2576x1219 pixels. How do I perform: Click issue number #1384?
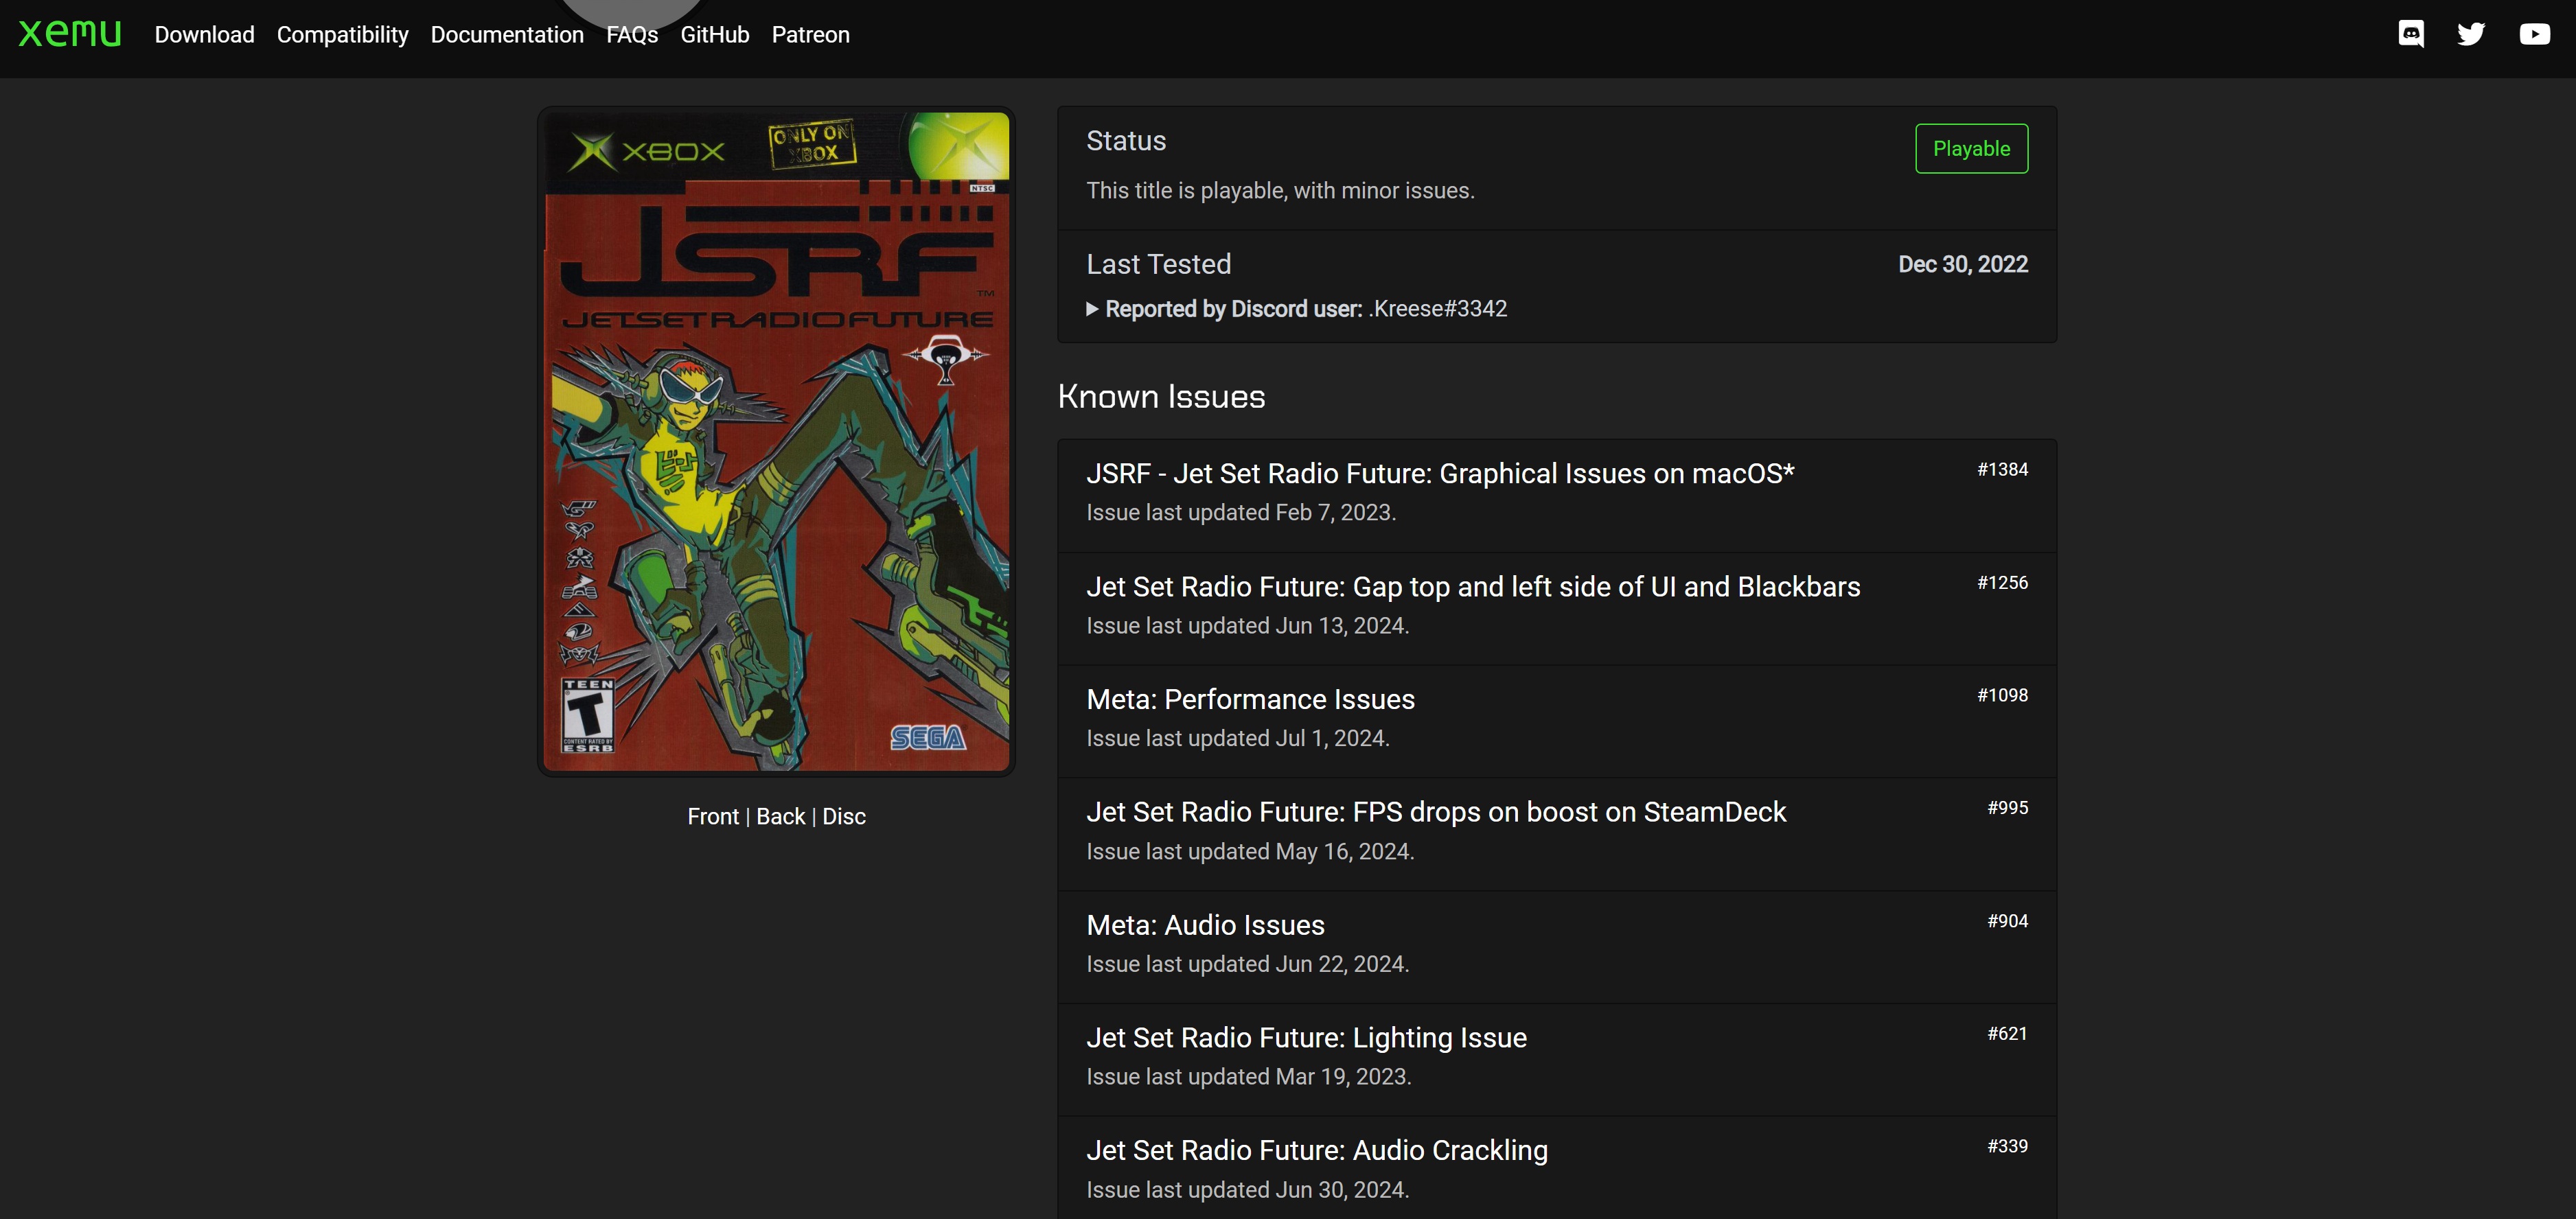(2002, 469)
